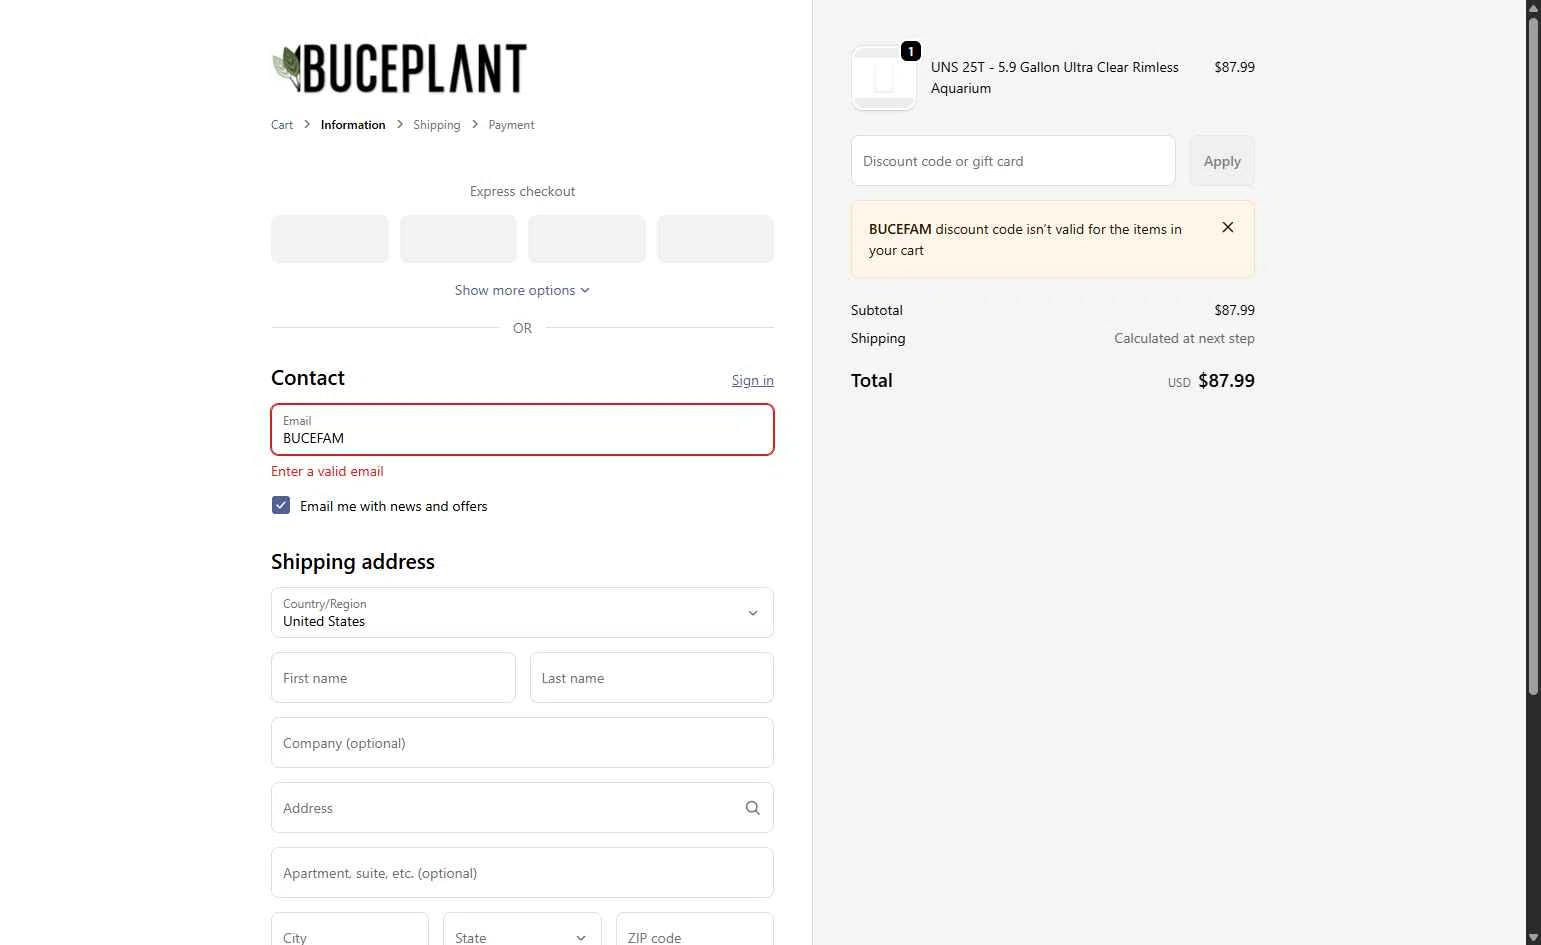
Task: Focus the First name field
Action: (393, 677)
